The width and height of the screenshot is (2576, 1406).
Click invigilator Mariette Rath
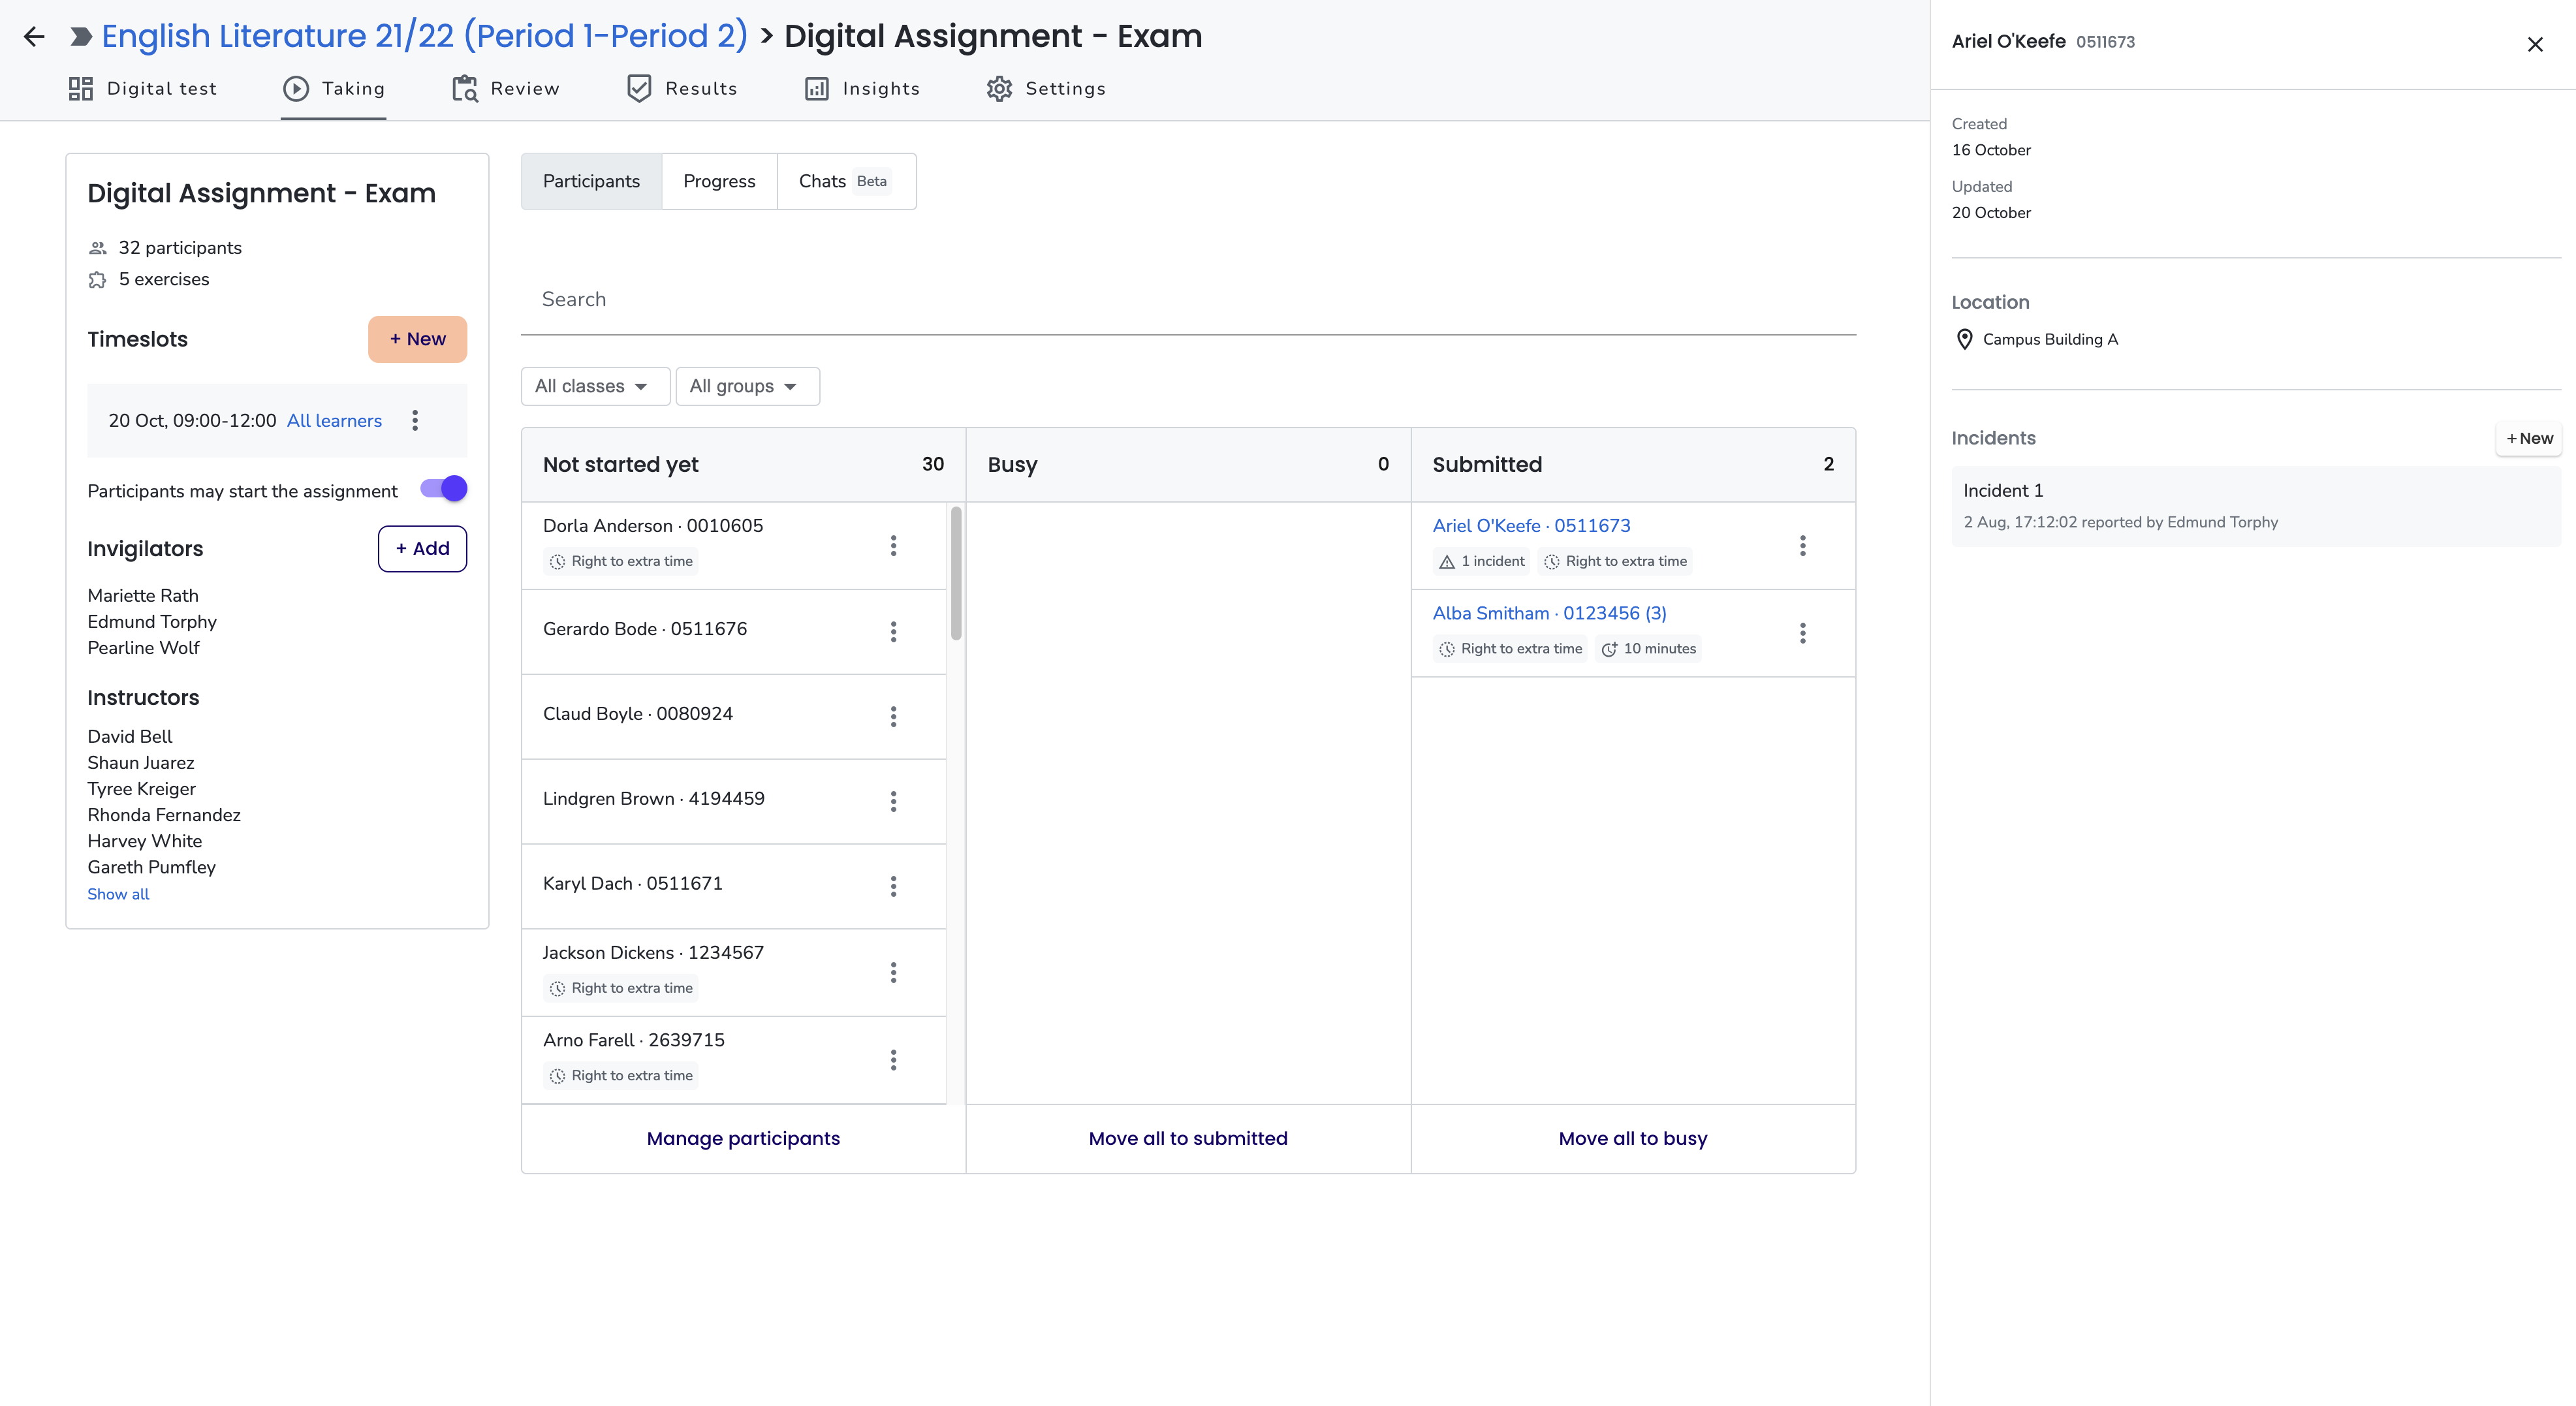pos(143,596)
